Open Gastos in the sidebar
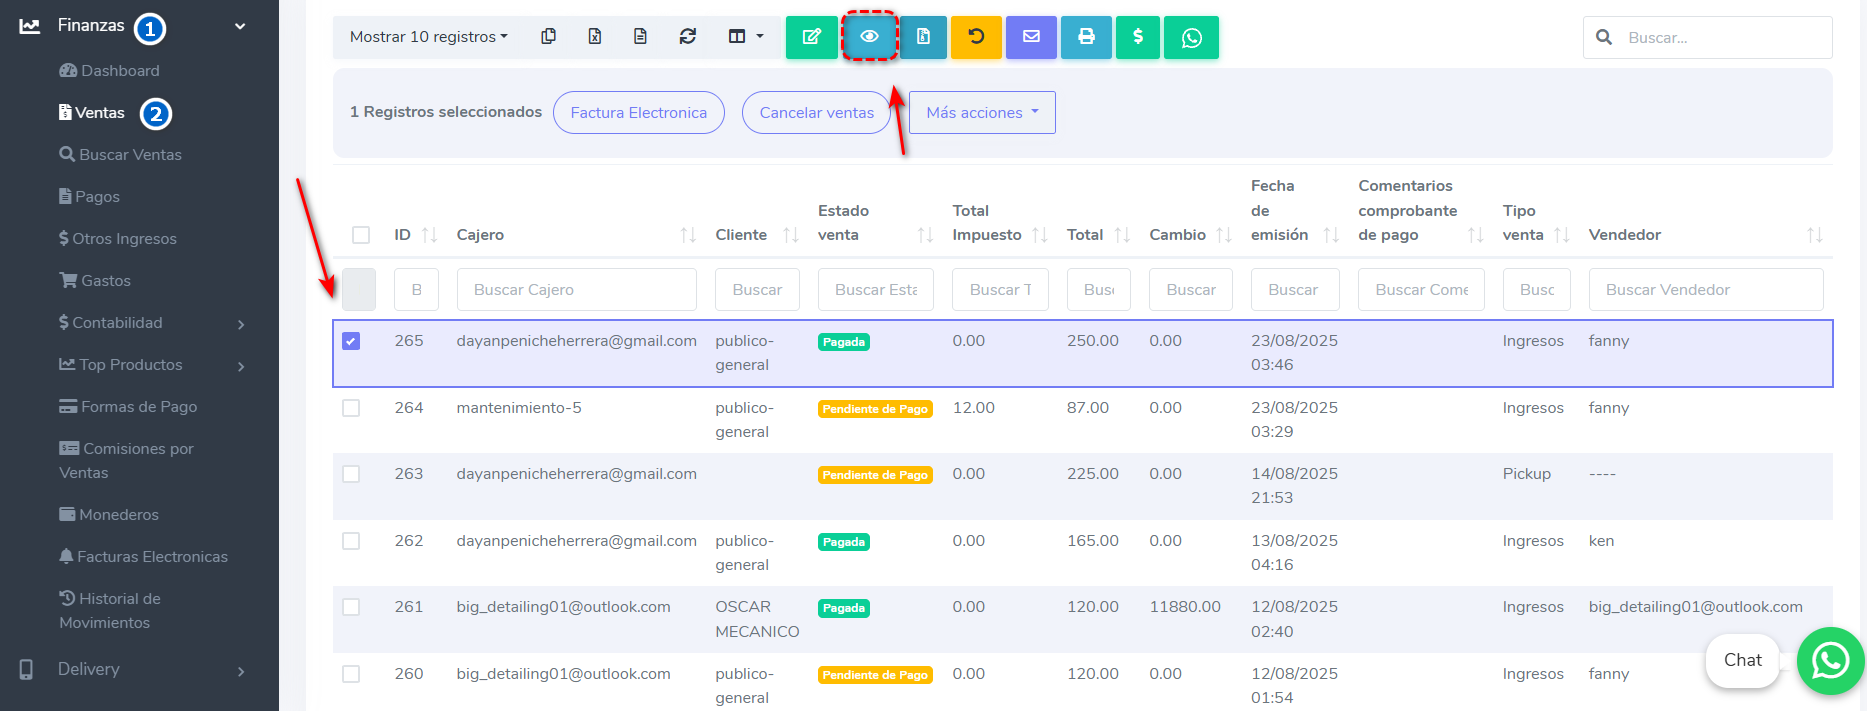This screenshot has height=711, width=1867. click(95, 281)
